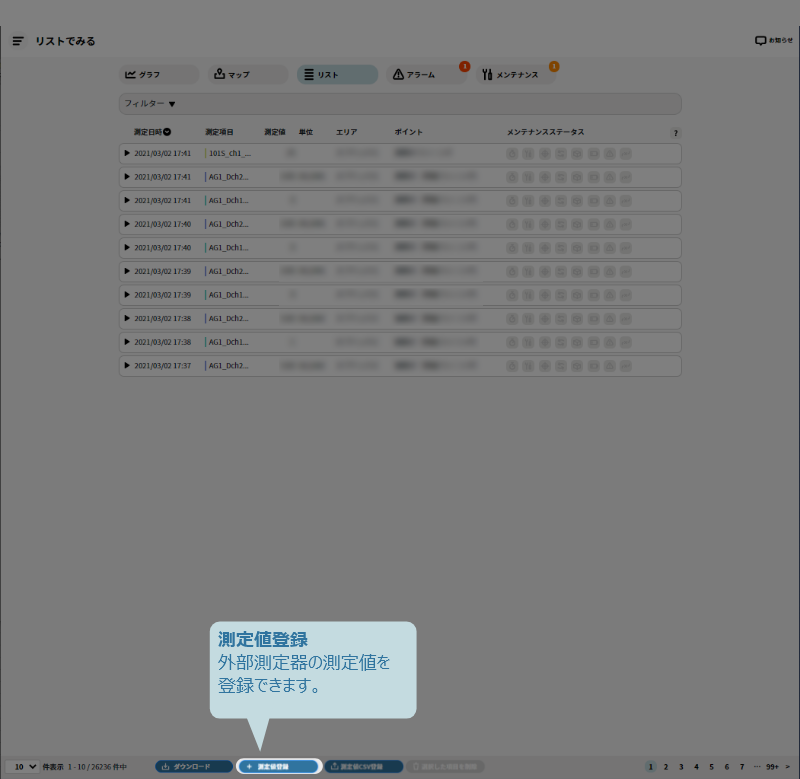
Task: Switch to the アラーム tab
Action: pos(426,74)
